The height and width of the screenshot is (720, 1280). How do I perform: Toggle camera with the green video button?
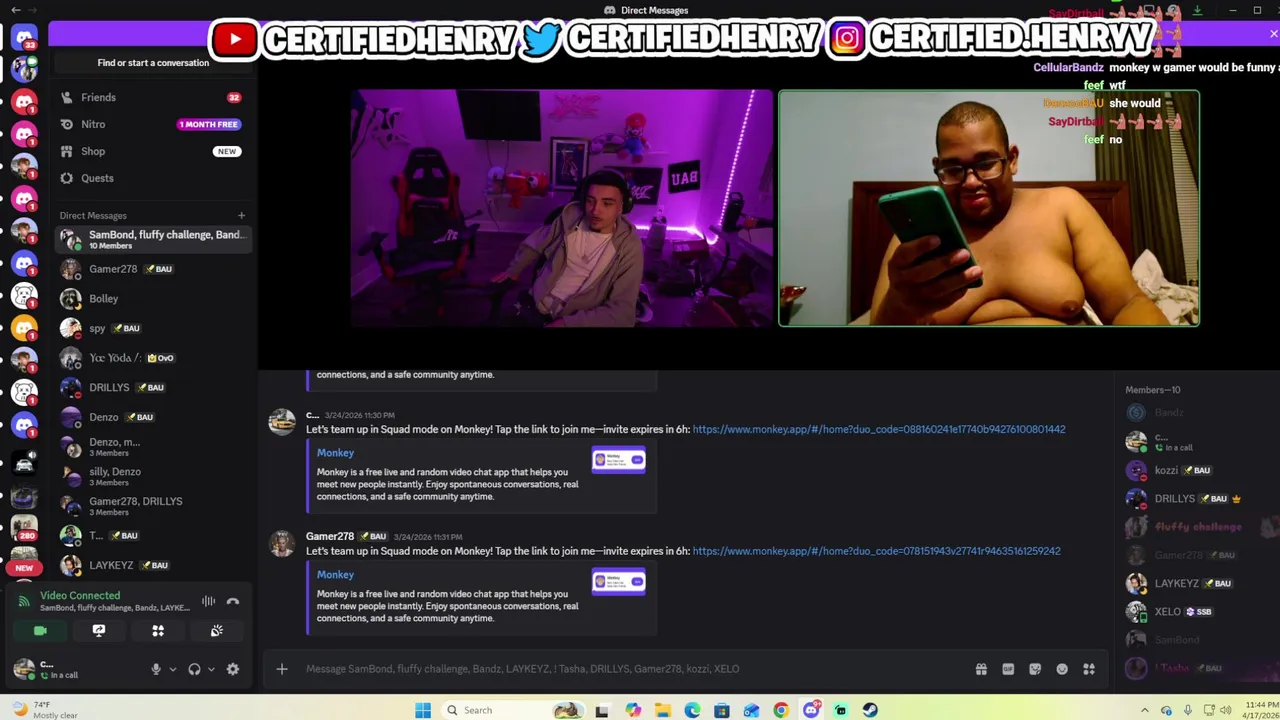pyautogui.click(x=40, y=631)
